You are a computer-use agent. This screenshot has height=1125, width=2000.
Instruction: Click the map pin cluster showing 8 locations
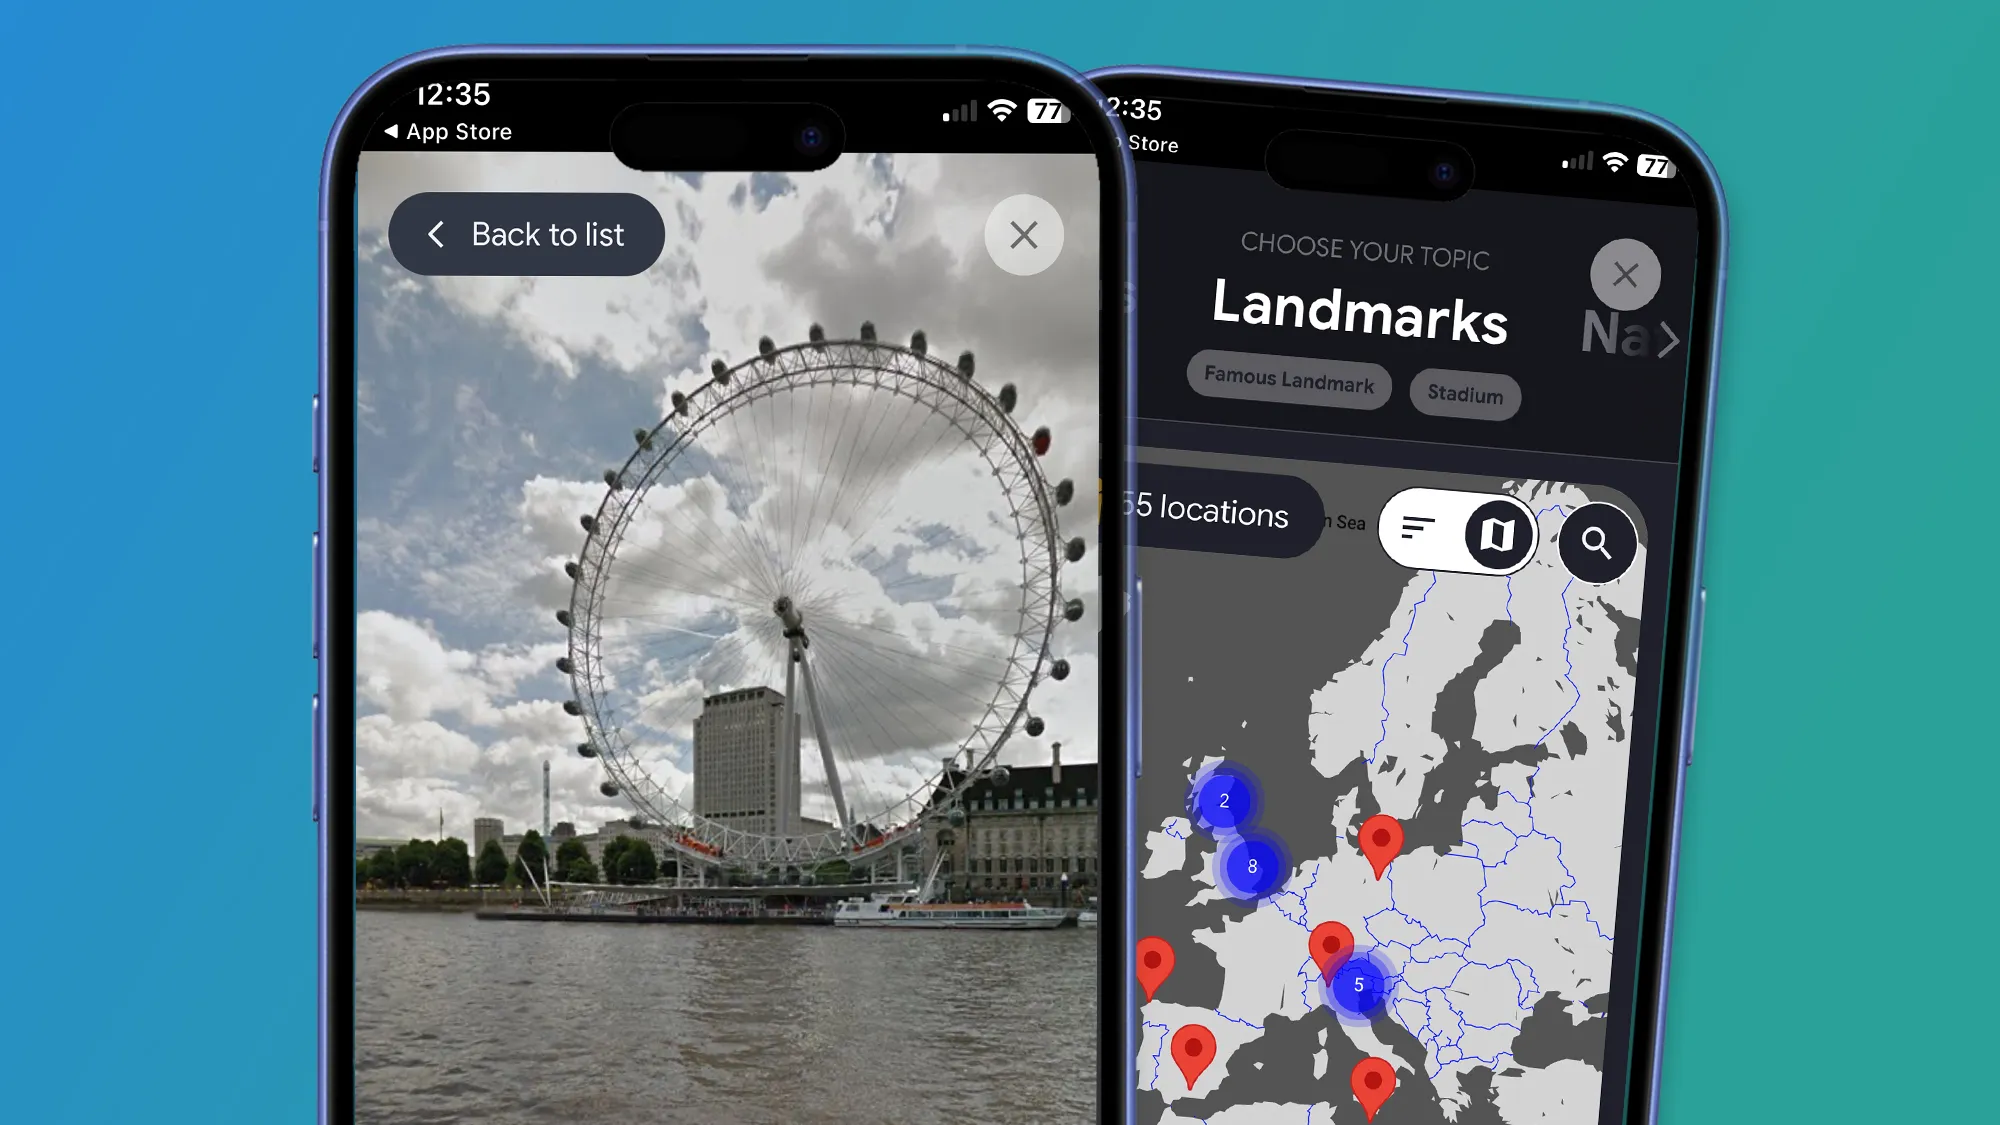click(x=1250, y=864)
